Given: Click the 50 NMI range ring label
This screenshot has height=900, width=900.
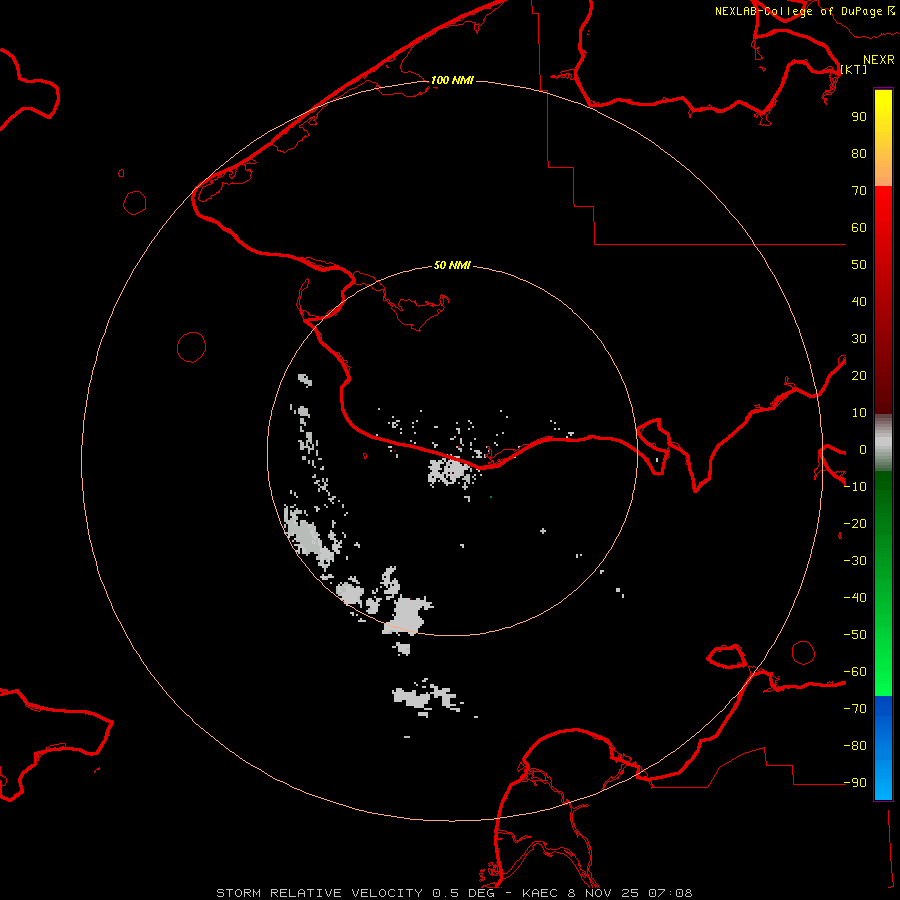Looking at the screenshot, I should 452,265.
